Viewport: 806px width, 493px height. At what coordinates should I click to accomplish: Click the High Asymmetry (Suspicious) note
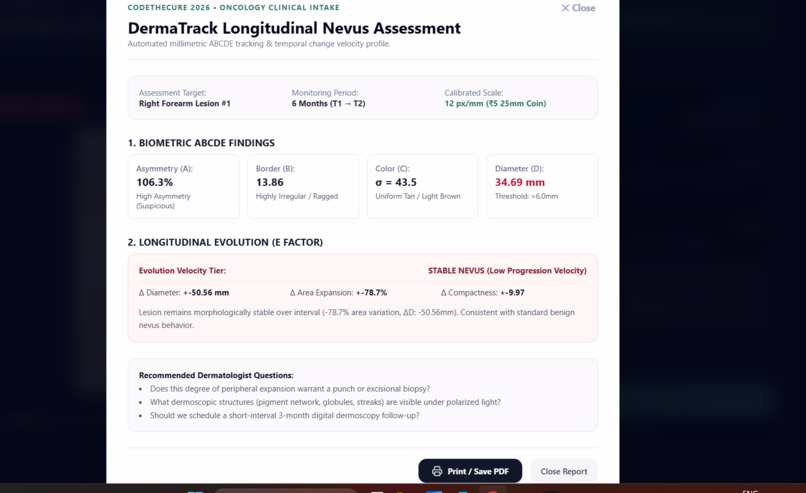point(163,201)
